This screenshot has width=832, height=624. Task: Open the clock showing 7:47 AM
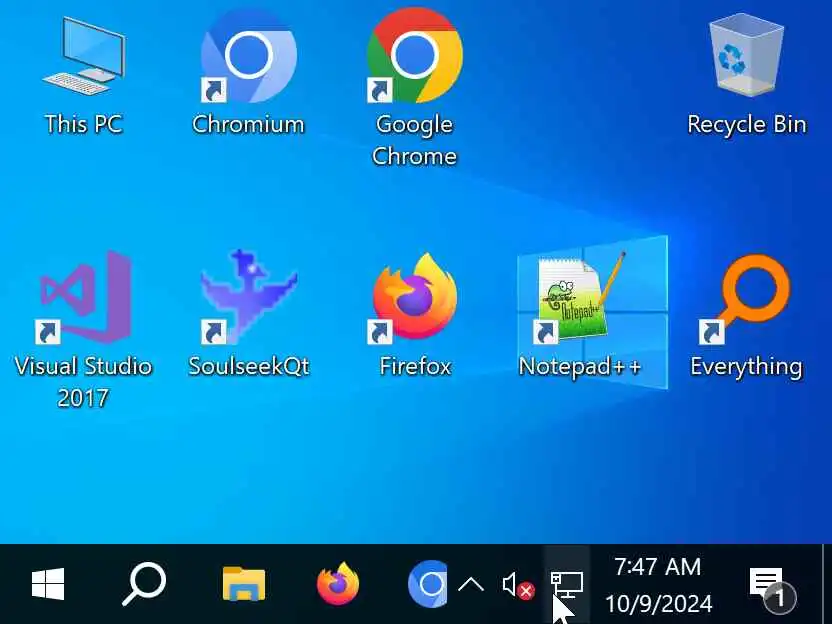click(658, 585)
